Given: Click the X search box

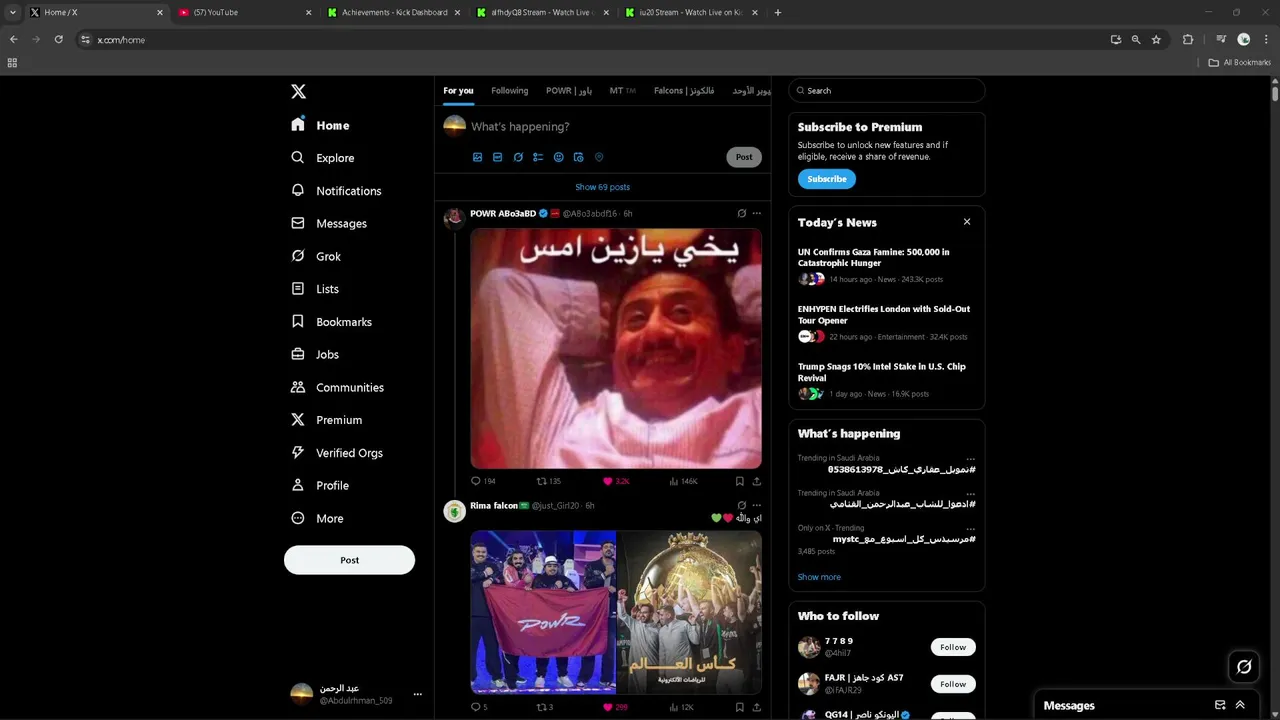Looking at the screenshot, I should (887, 91).
